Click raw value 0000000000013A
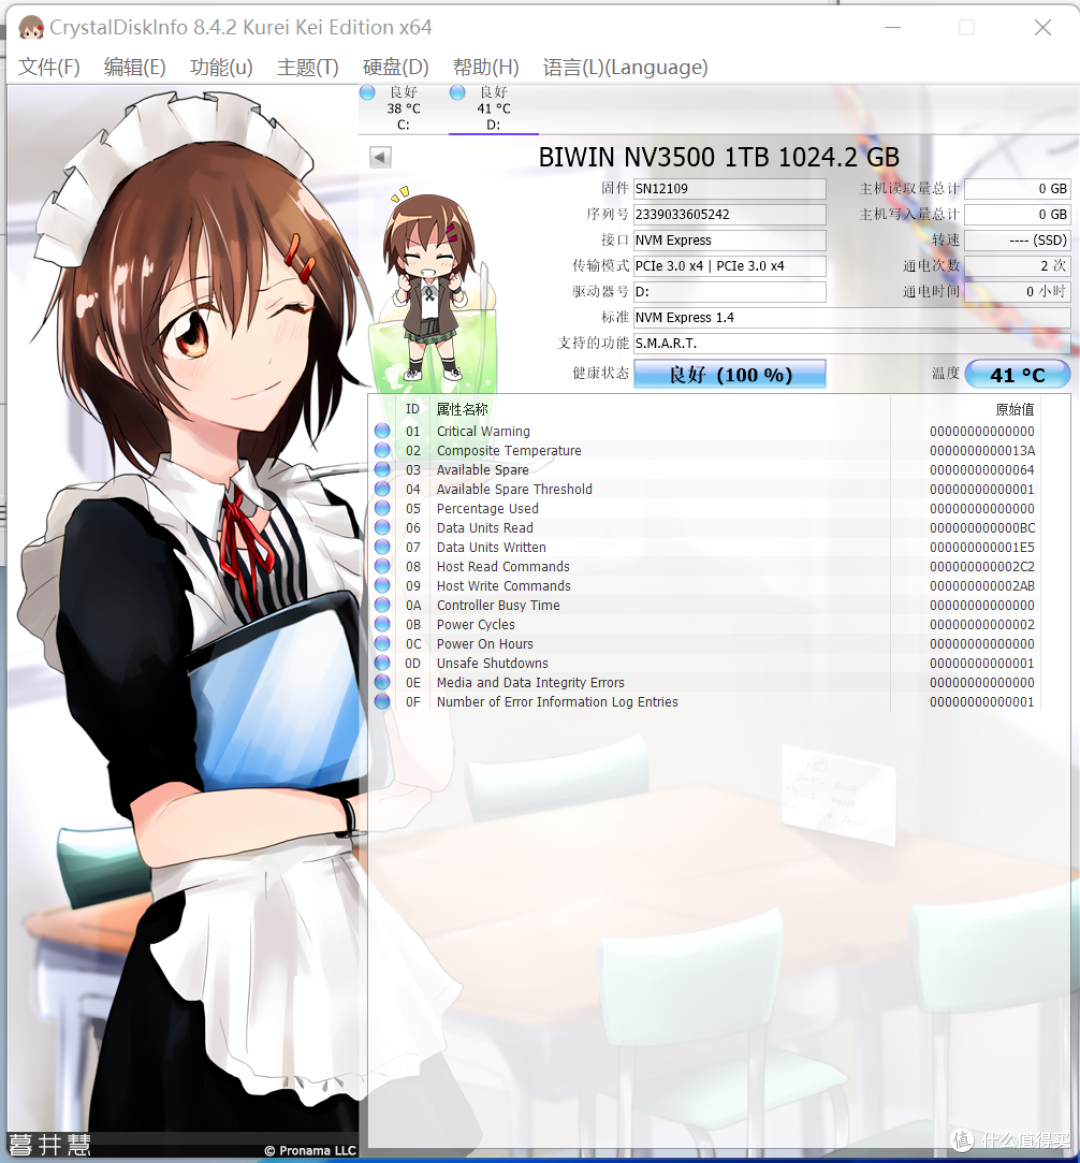 pos(982,450)
